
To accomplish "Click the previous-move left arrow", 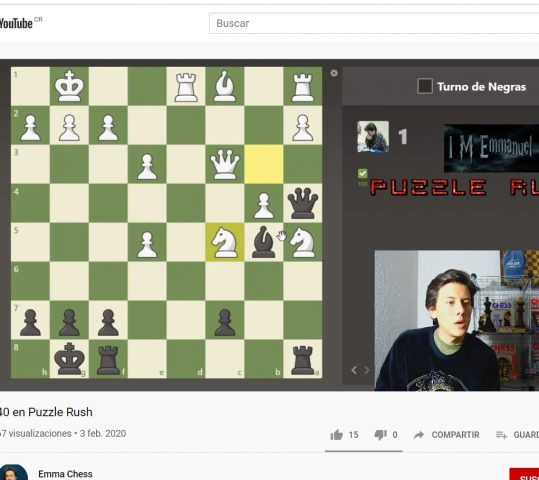I will [354, 370].
